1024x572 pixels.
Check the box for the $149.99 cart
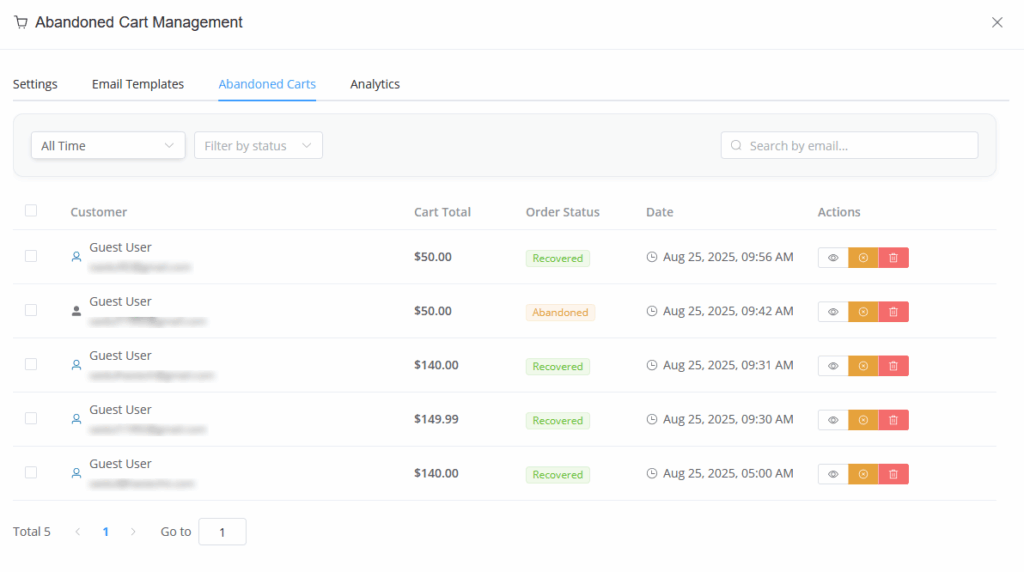tap(31, 418)
